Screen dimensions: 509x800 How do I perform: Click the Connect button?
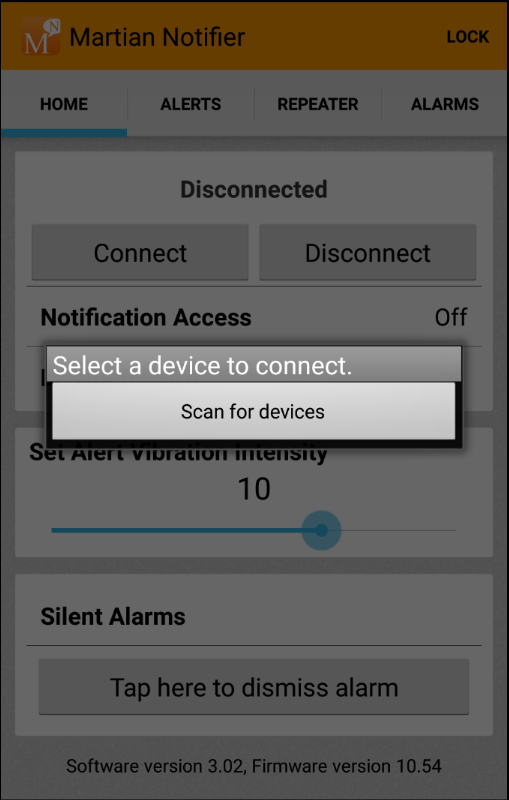[140, 253]
